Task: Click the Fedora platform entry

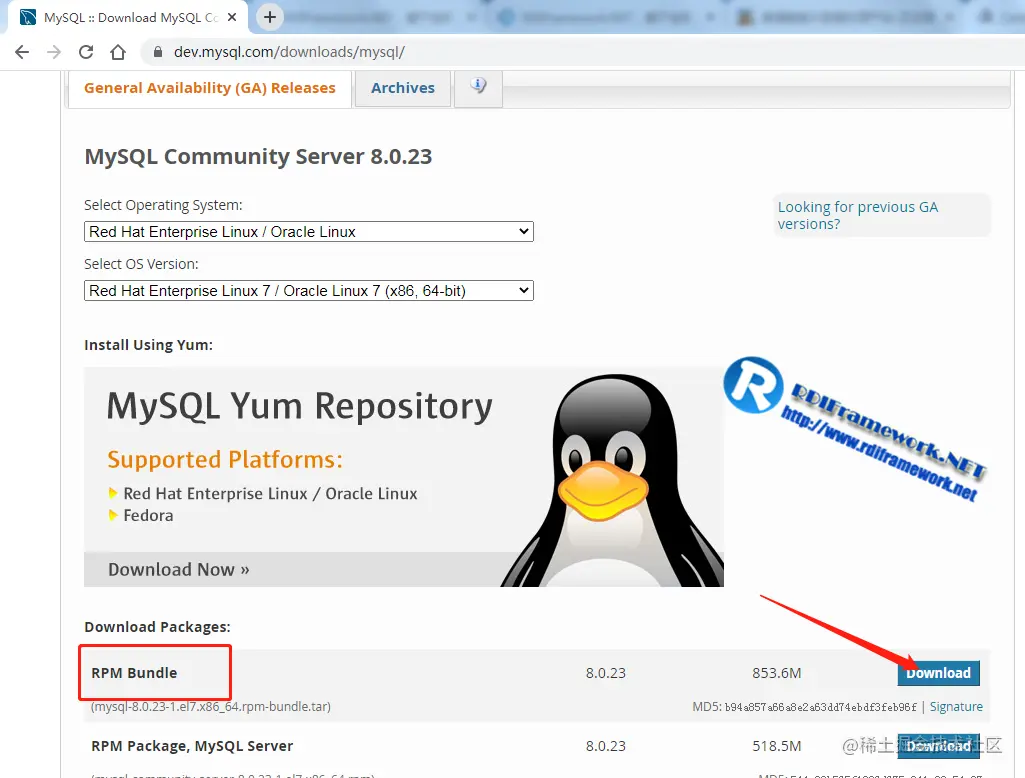Action: (x=148, y=515)
